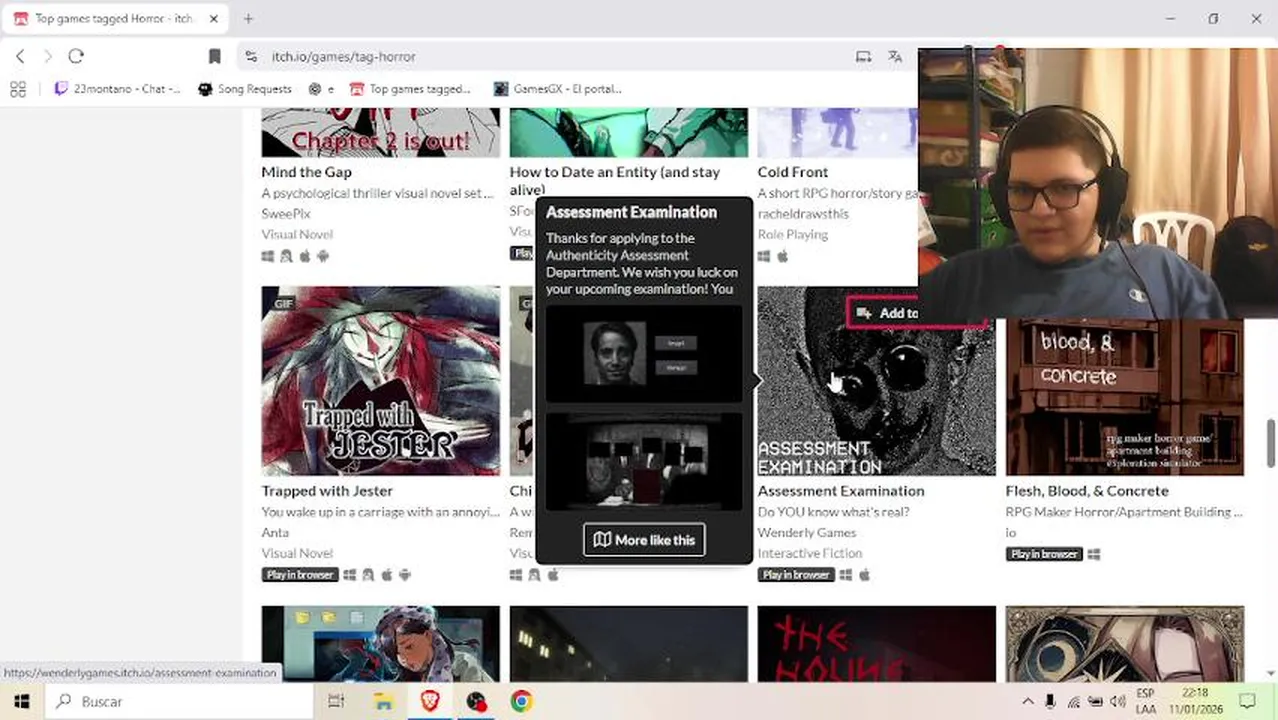Open the SweePix author link

coord(286,213)
